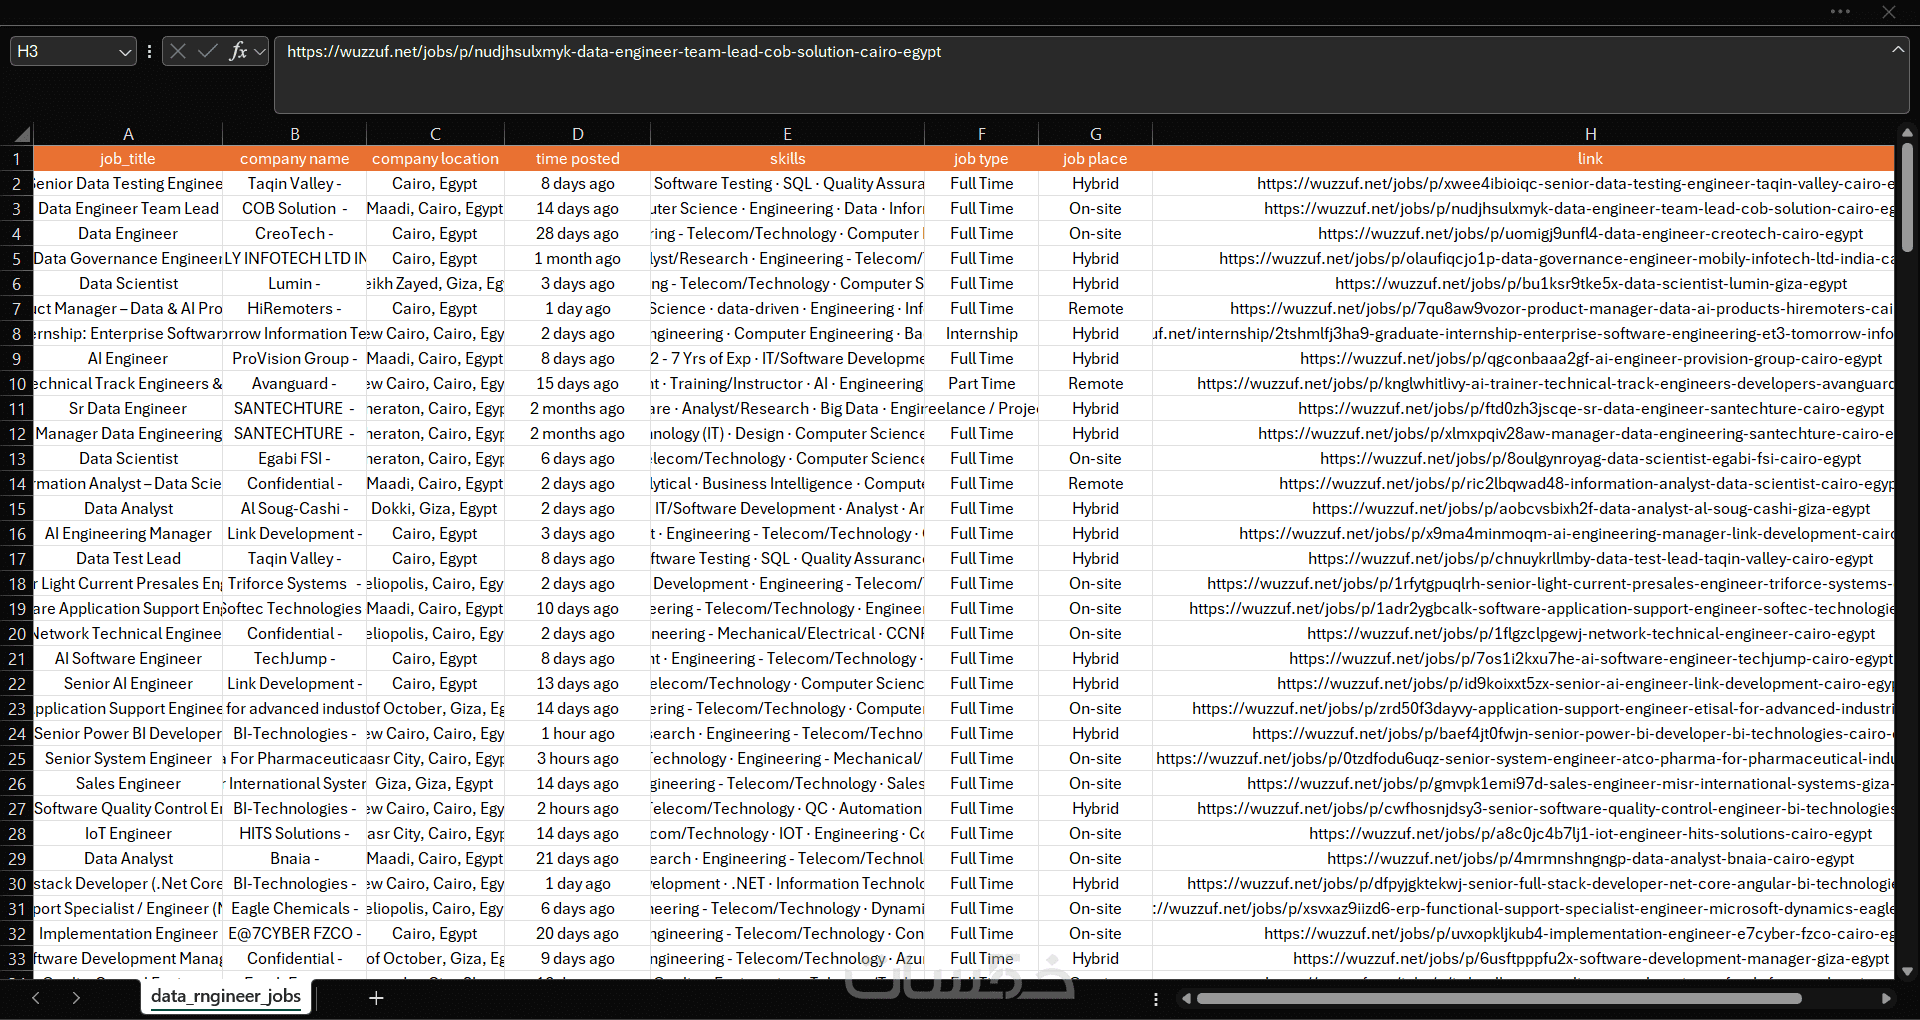Select the 'Bnaia -' cell
Viewport: 1920px width, 1020px height.
(295, 859)
